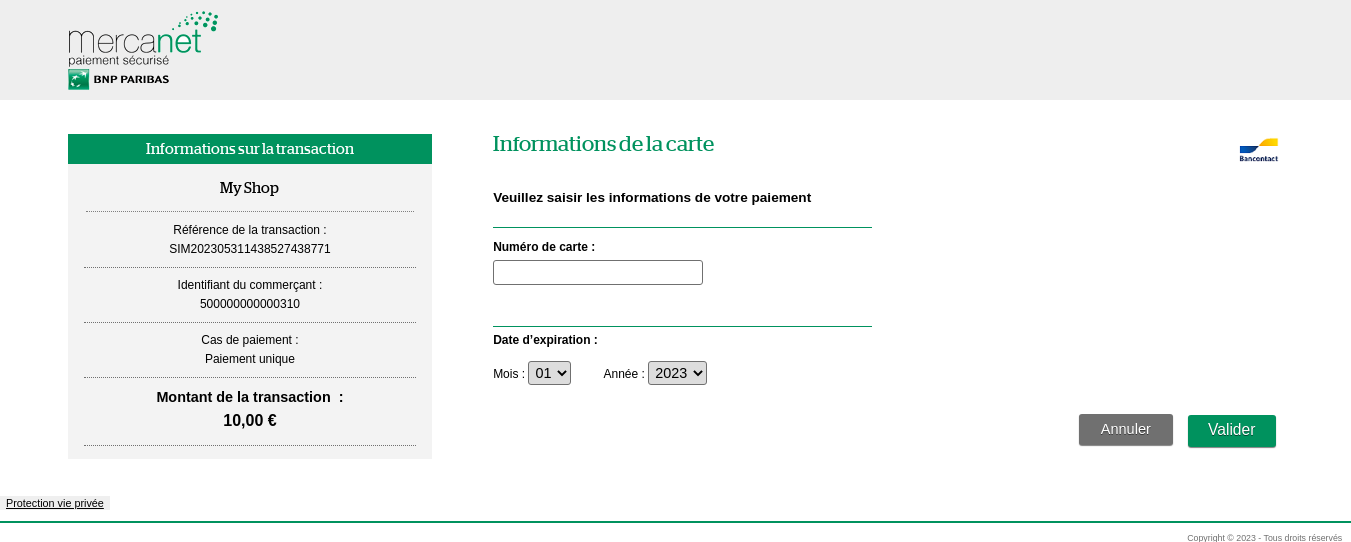The height and width of the screenshot is (542, 1351).
Task: Click the paiement sécurisé tagline
Action: pyautogui.click(x=118, y=60)
